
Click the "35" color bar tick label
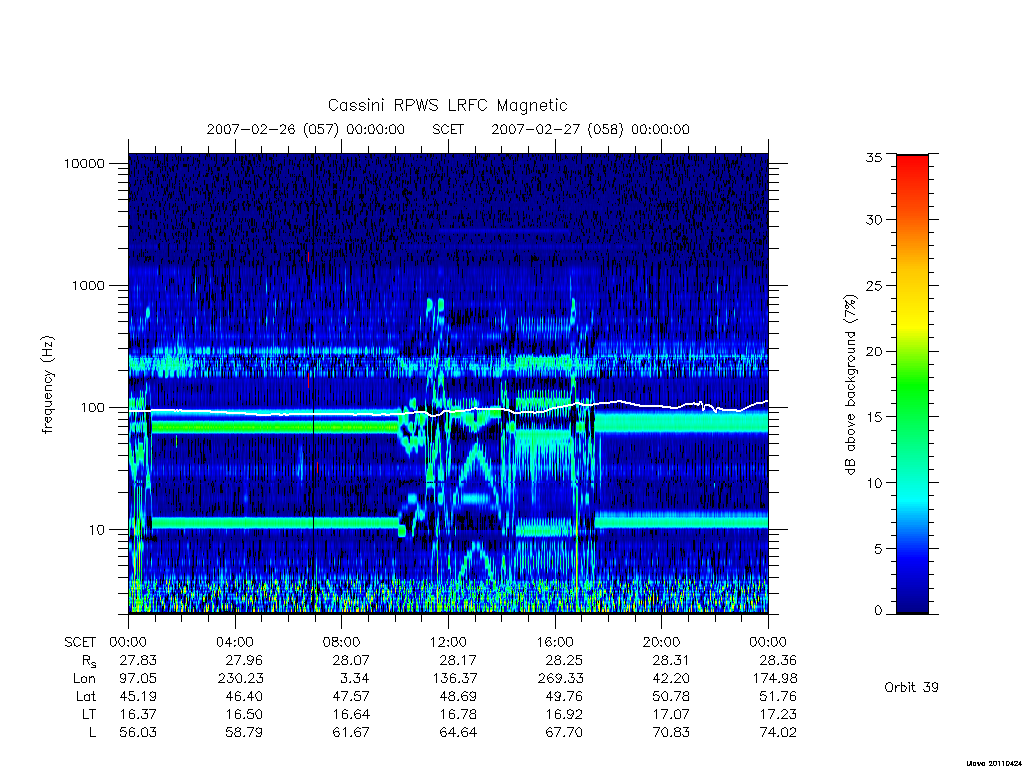873,157
